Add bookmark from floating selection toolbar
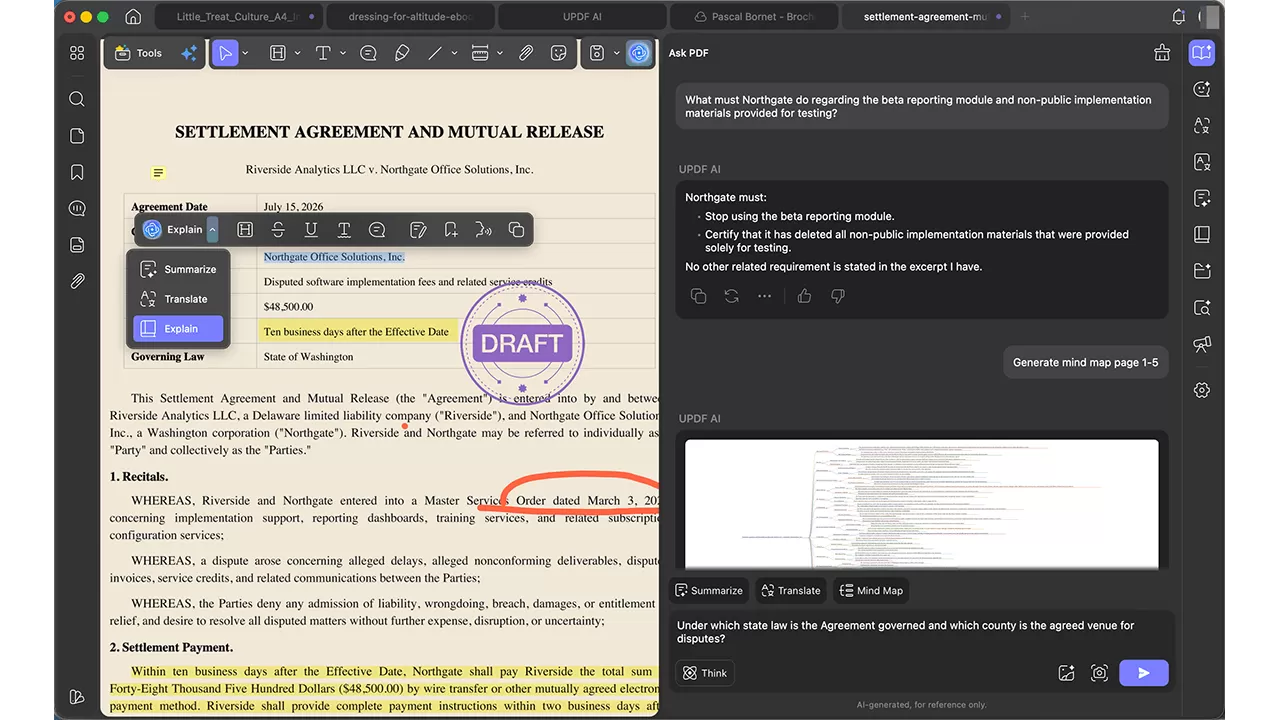The image size is (1280, 720). (x=451, y=230)
